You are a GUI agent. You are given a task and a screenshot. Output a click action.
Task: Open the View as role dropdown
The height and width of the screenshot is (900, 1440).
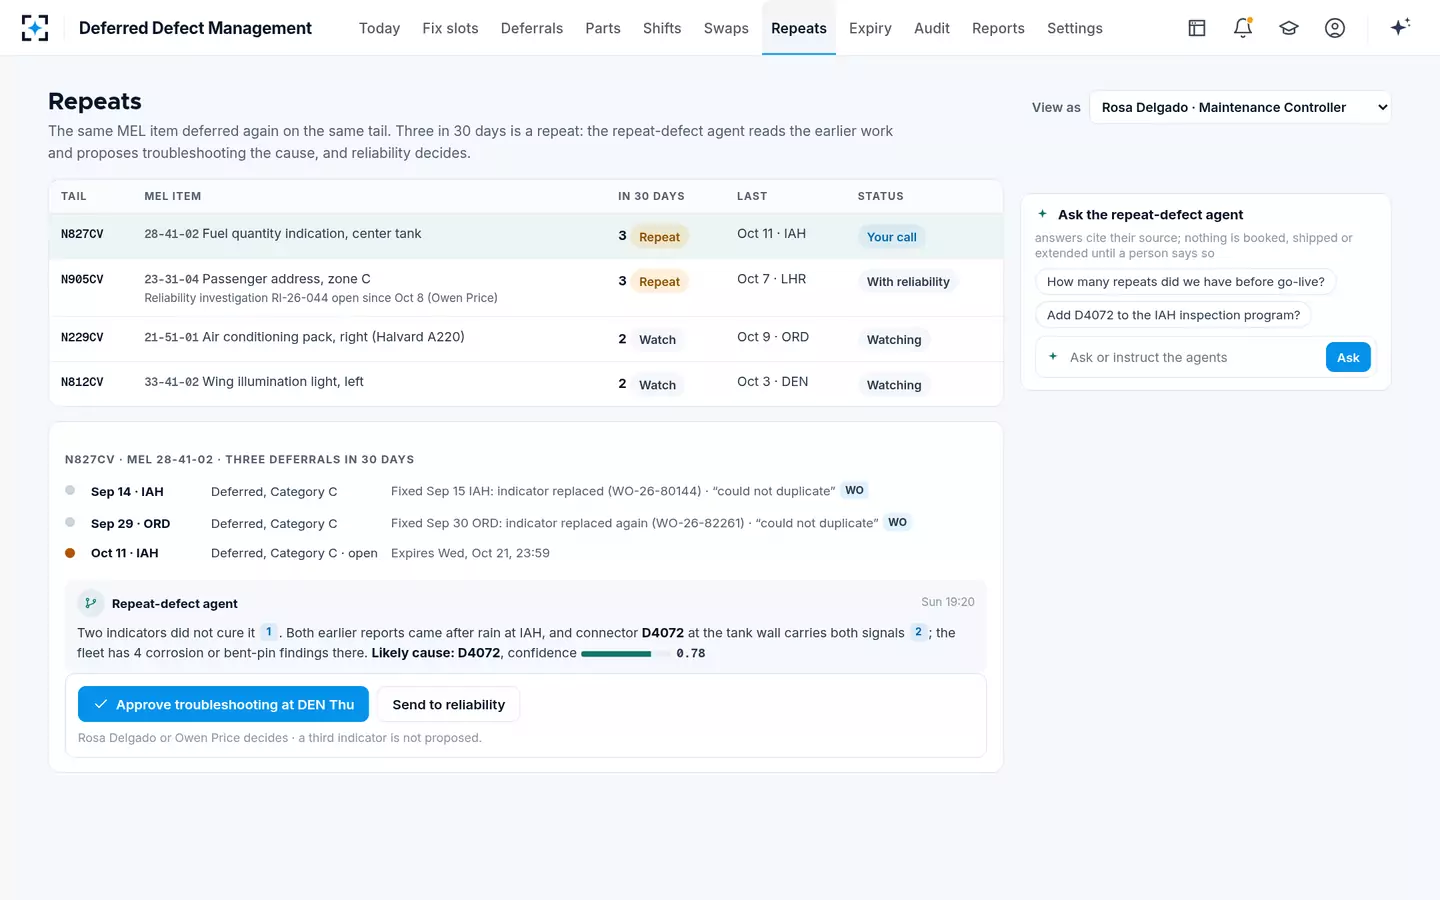coord(1240,107)
